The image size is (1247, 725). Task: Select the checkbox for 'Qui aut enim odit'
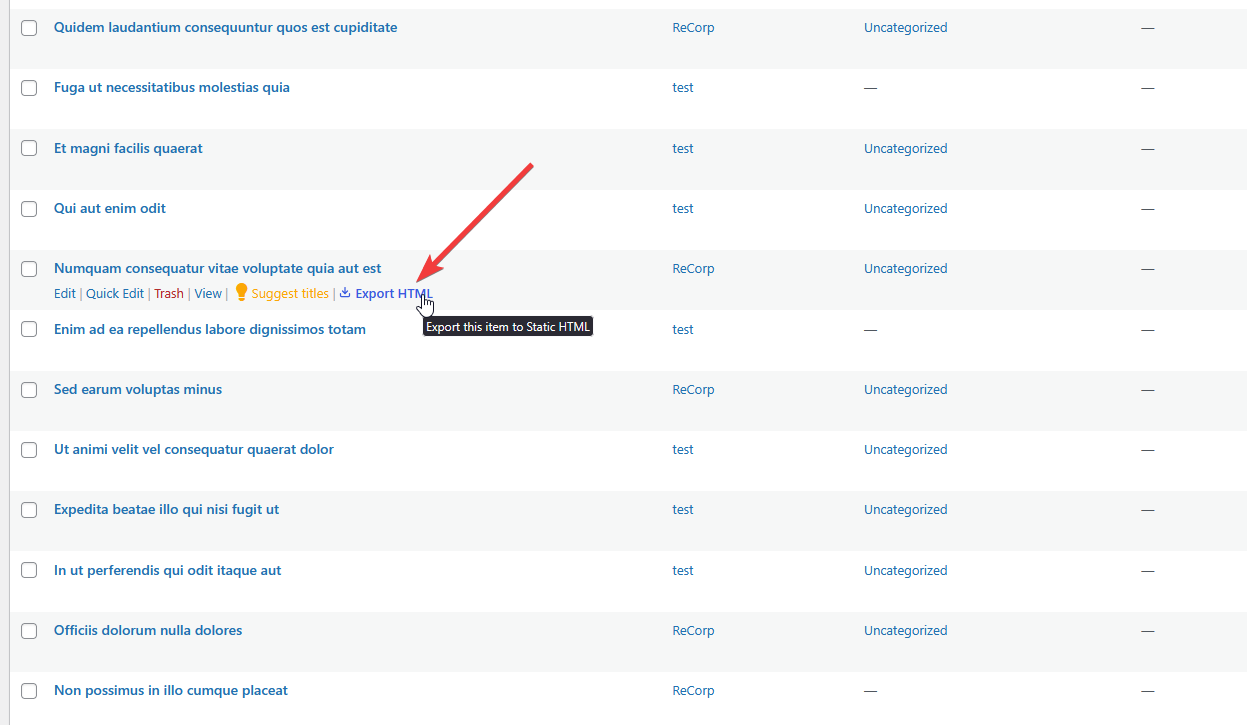[x=29, y=209]
